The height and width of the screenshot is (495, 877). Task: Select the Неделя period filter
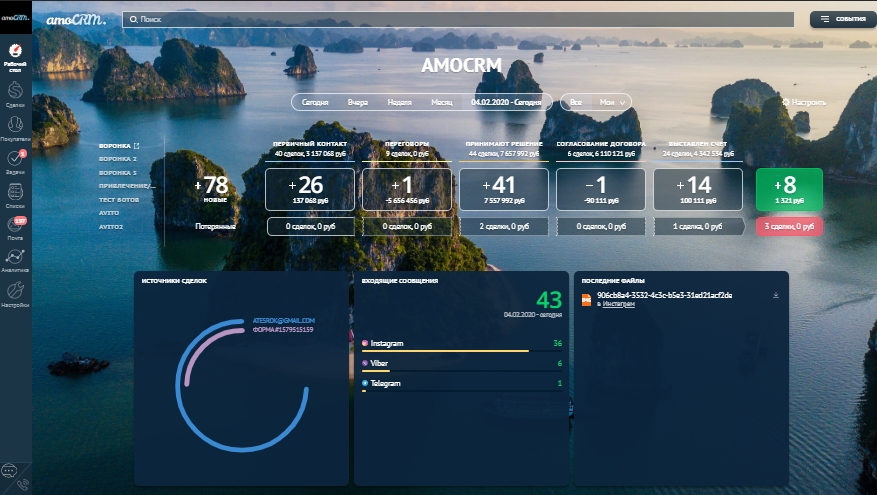tap(399, 102)
